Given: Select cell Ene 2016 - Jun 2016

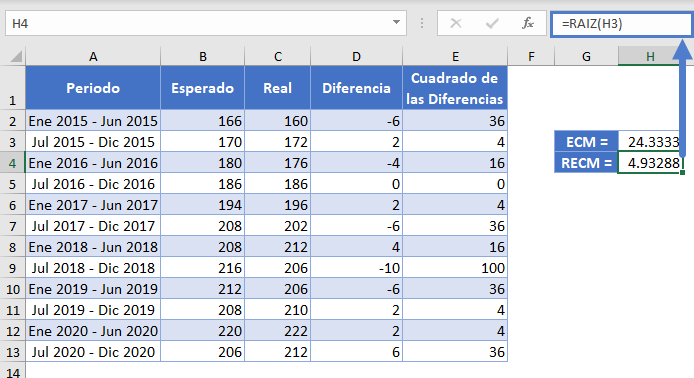Looking at the screenshot, I should (x=93, y=163).
